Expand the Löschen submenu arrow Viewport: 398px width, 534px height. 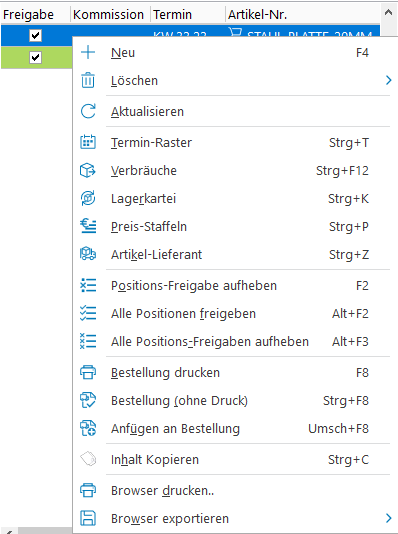coord(388,80)
